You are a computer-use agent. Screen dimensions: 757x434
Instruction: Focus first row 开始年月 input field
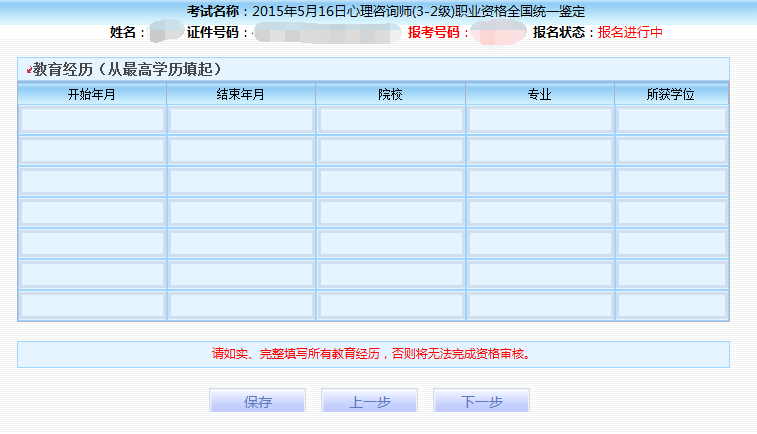point(92,120)
